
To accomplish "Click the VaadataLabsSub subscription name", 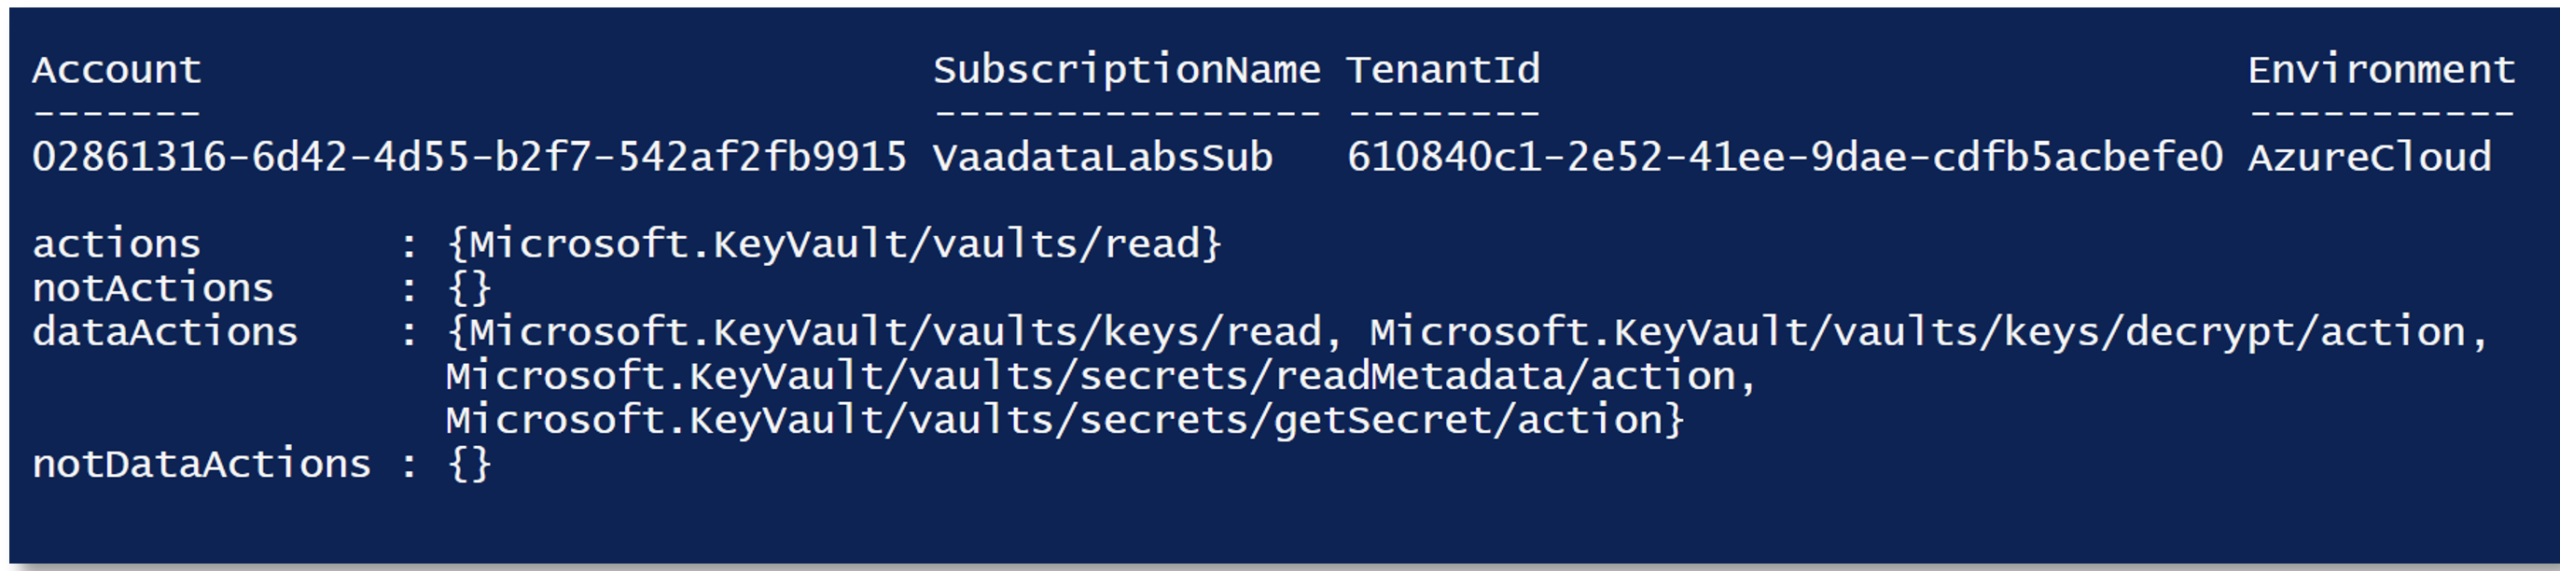I will pos(1102,157).
